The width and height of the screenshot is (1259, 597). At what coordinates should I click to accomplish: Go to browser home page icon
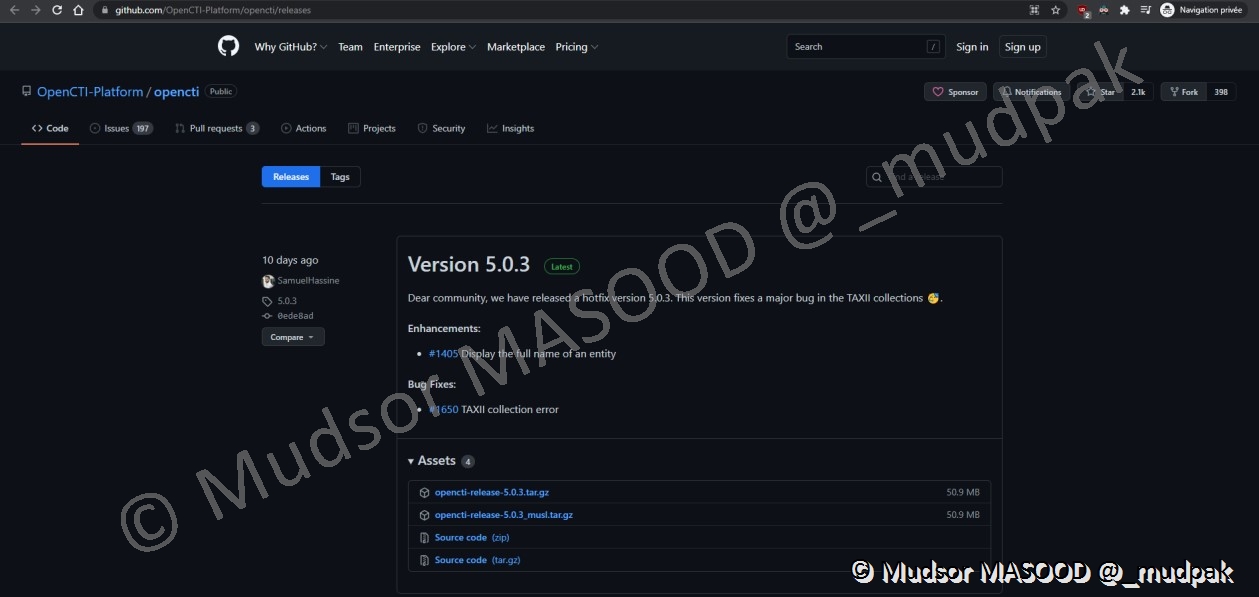click(x=79, y=10)
